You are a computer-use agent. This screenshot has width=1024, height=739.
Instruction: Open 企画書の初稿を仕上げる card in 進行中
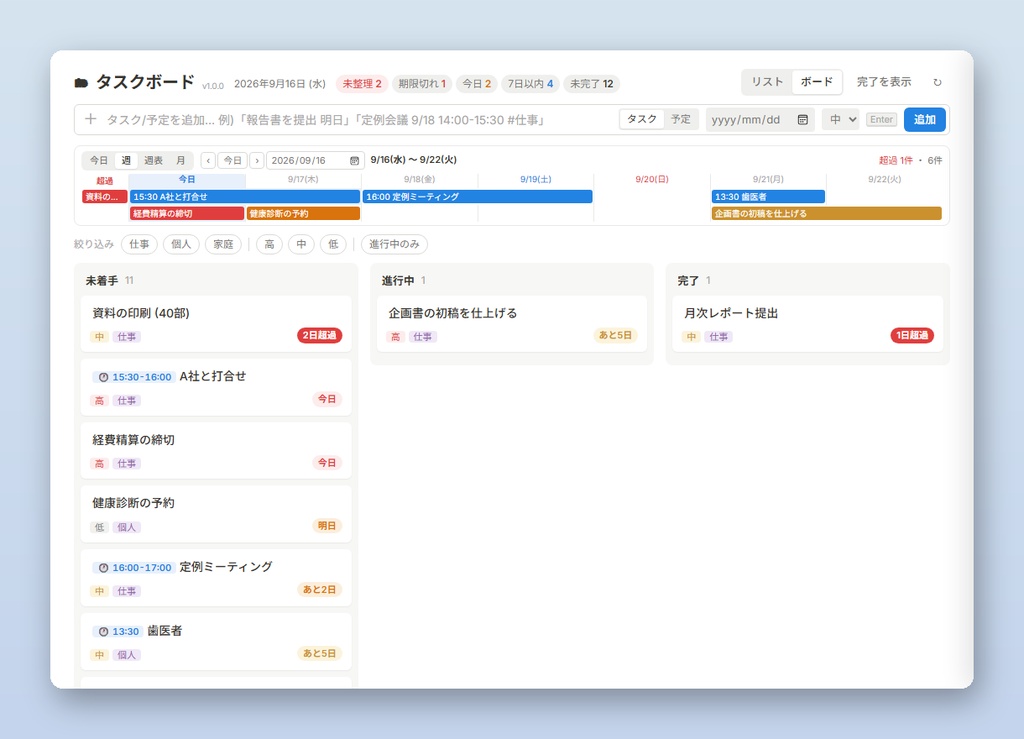point(512,324)
